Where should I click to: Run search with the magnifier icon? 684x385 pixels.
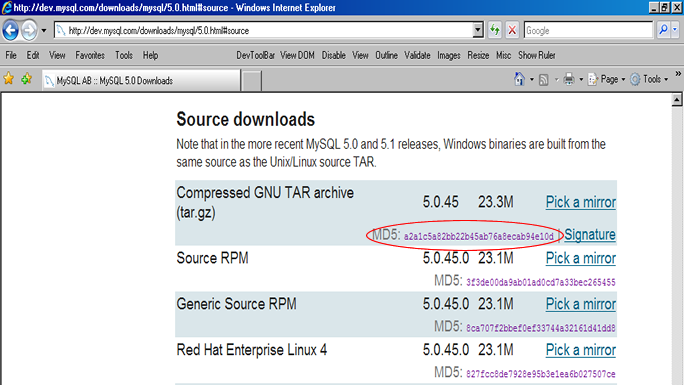663,30
